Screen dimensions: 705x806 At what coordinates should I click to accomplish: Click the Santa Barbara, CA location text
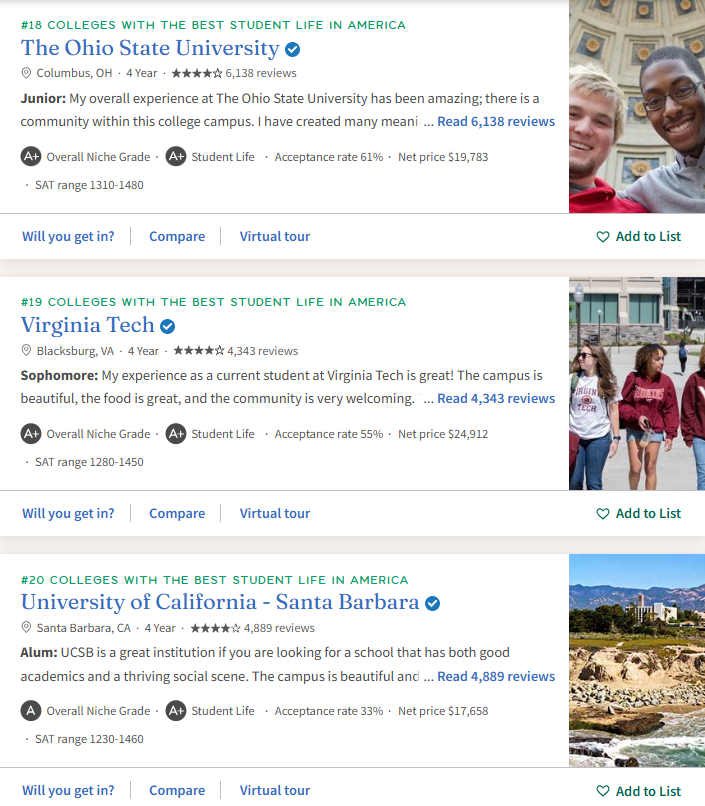83,628
